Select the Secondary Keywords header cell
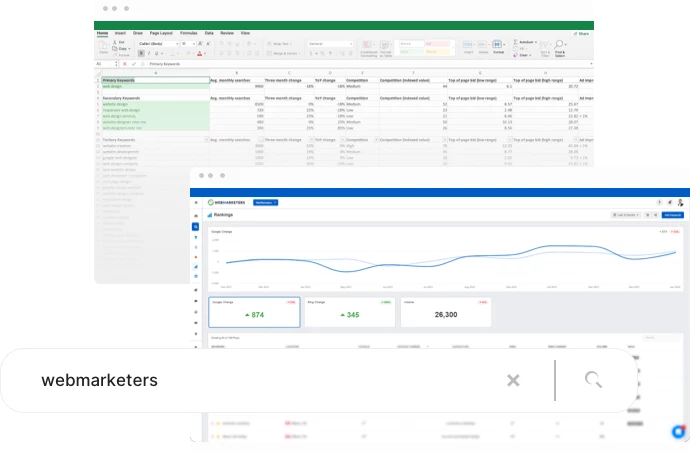 [155, 98]
